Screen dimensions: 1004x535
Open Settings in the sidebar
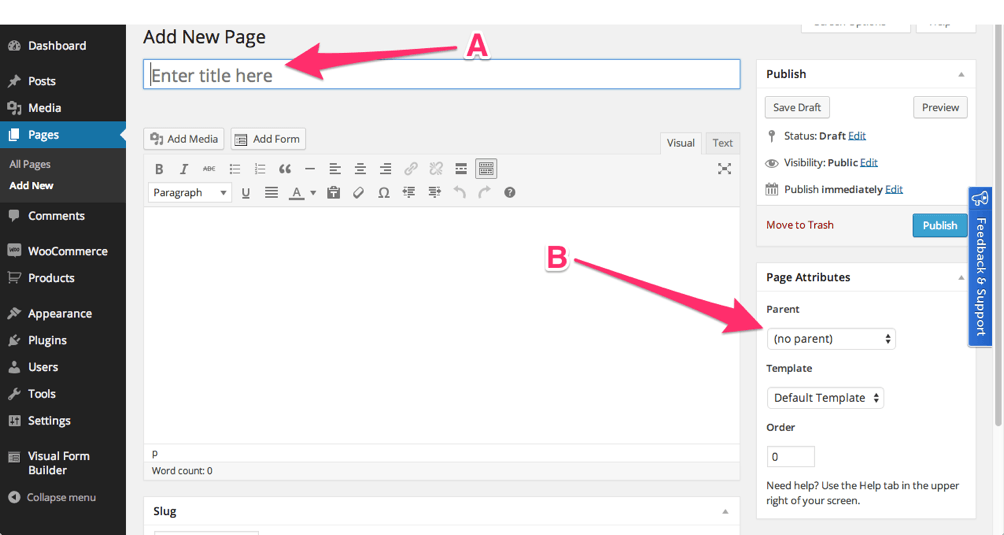click(x=63, y=421)
